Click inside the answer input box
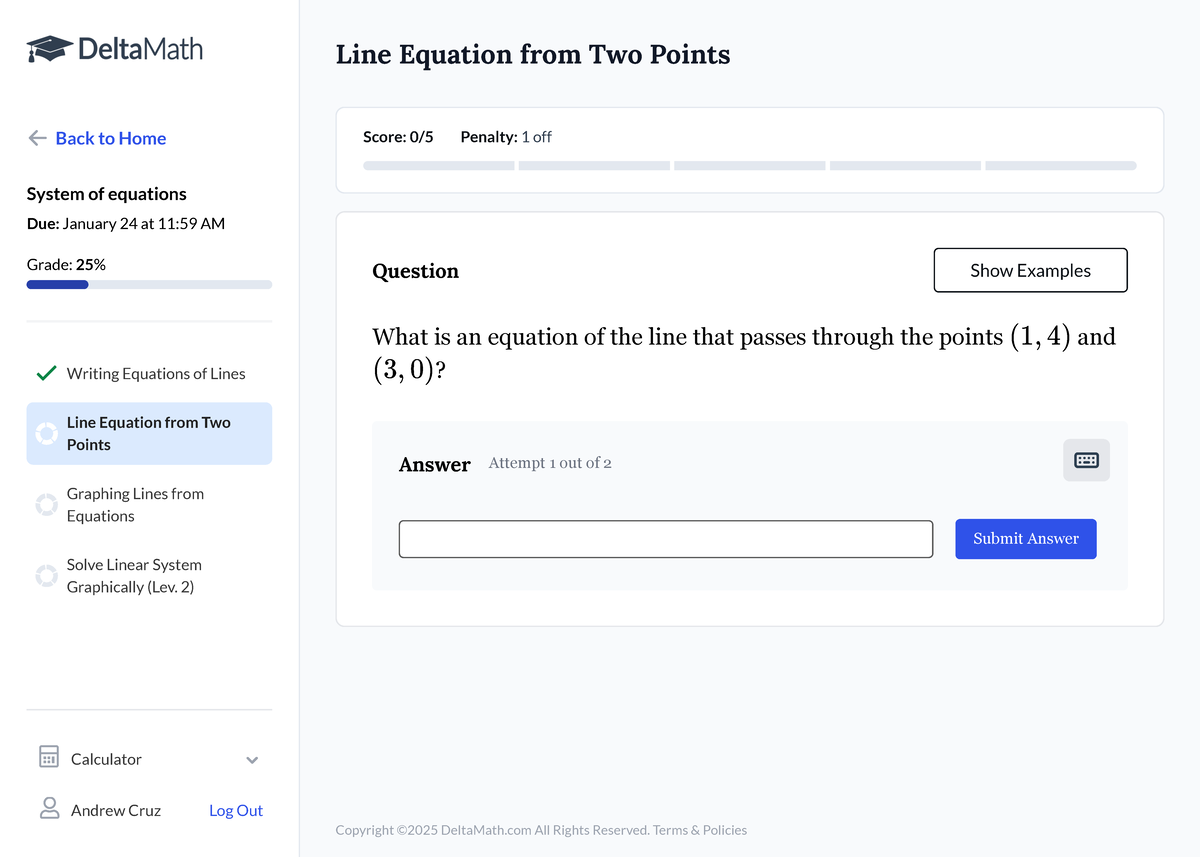This screenshot has height=857, width=1200. pyautogui.click(x=665, y=538)
